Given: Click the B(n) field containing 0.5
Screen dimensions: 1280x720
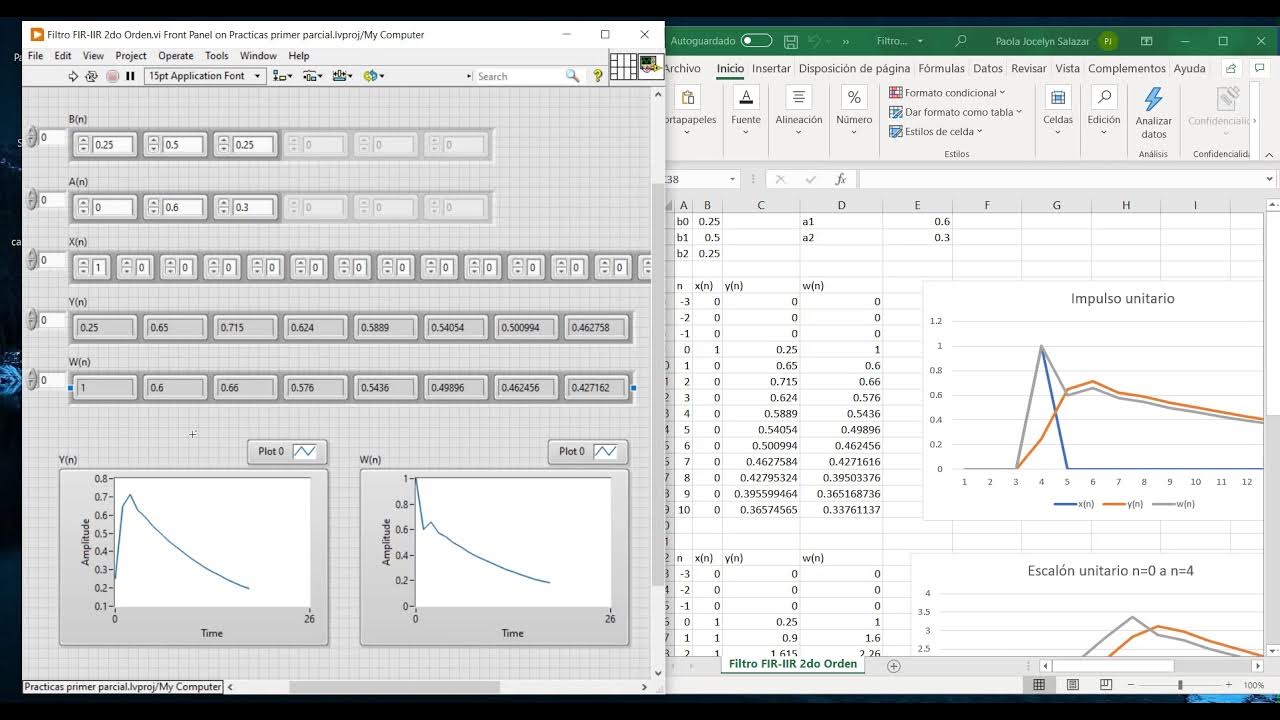Looking at the screenshot, I should point(183,145).
